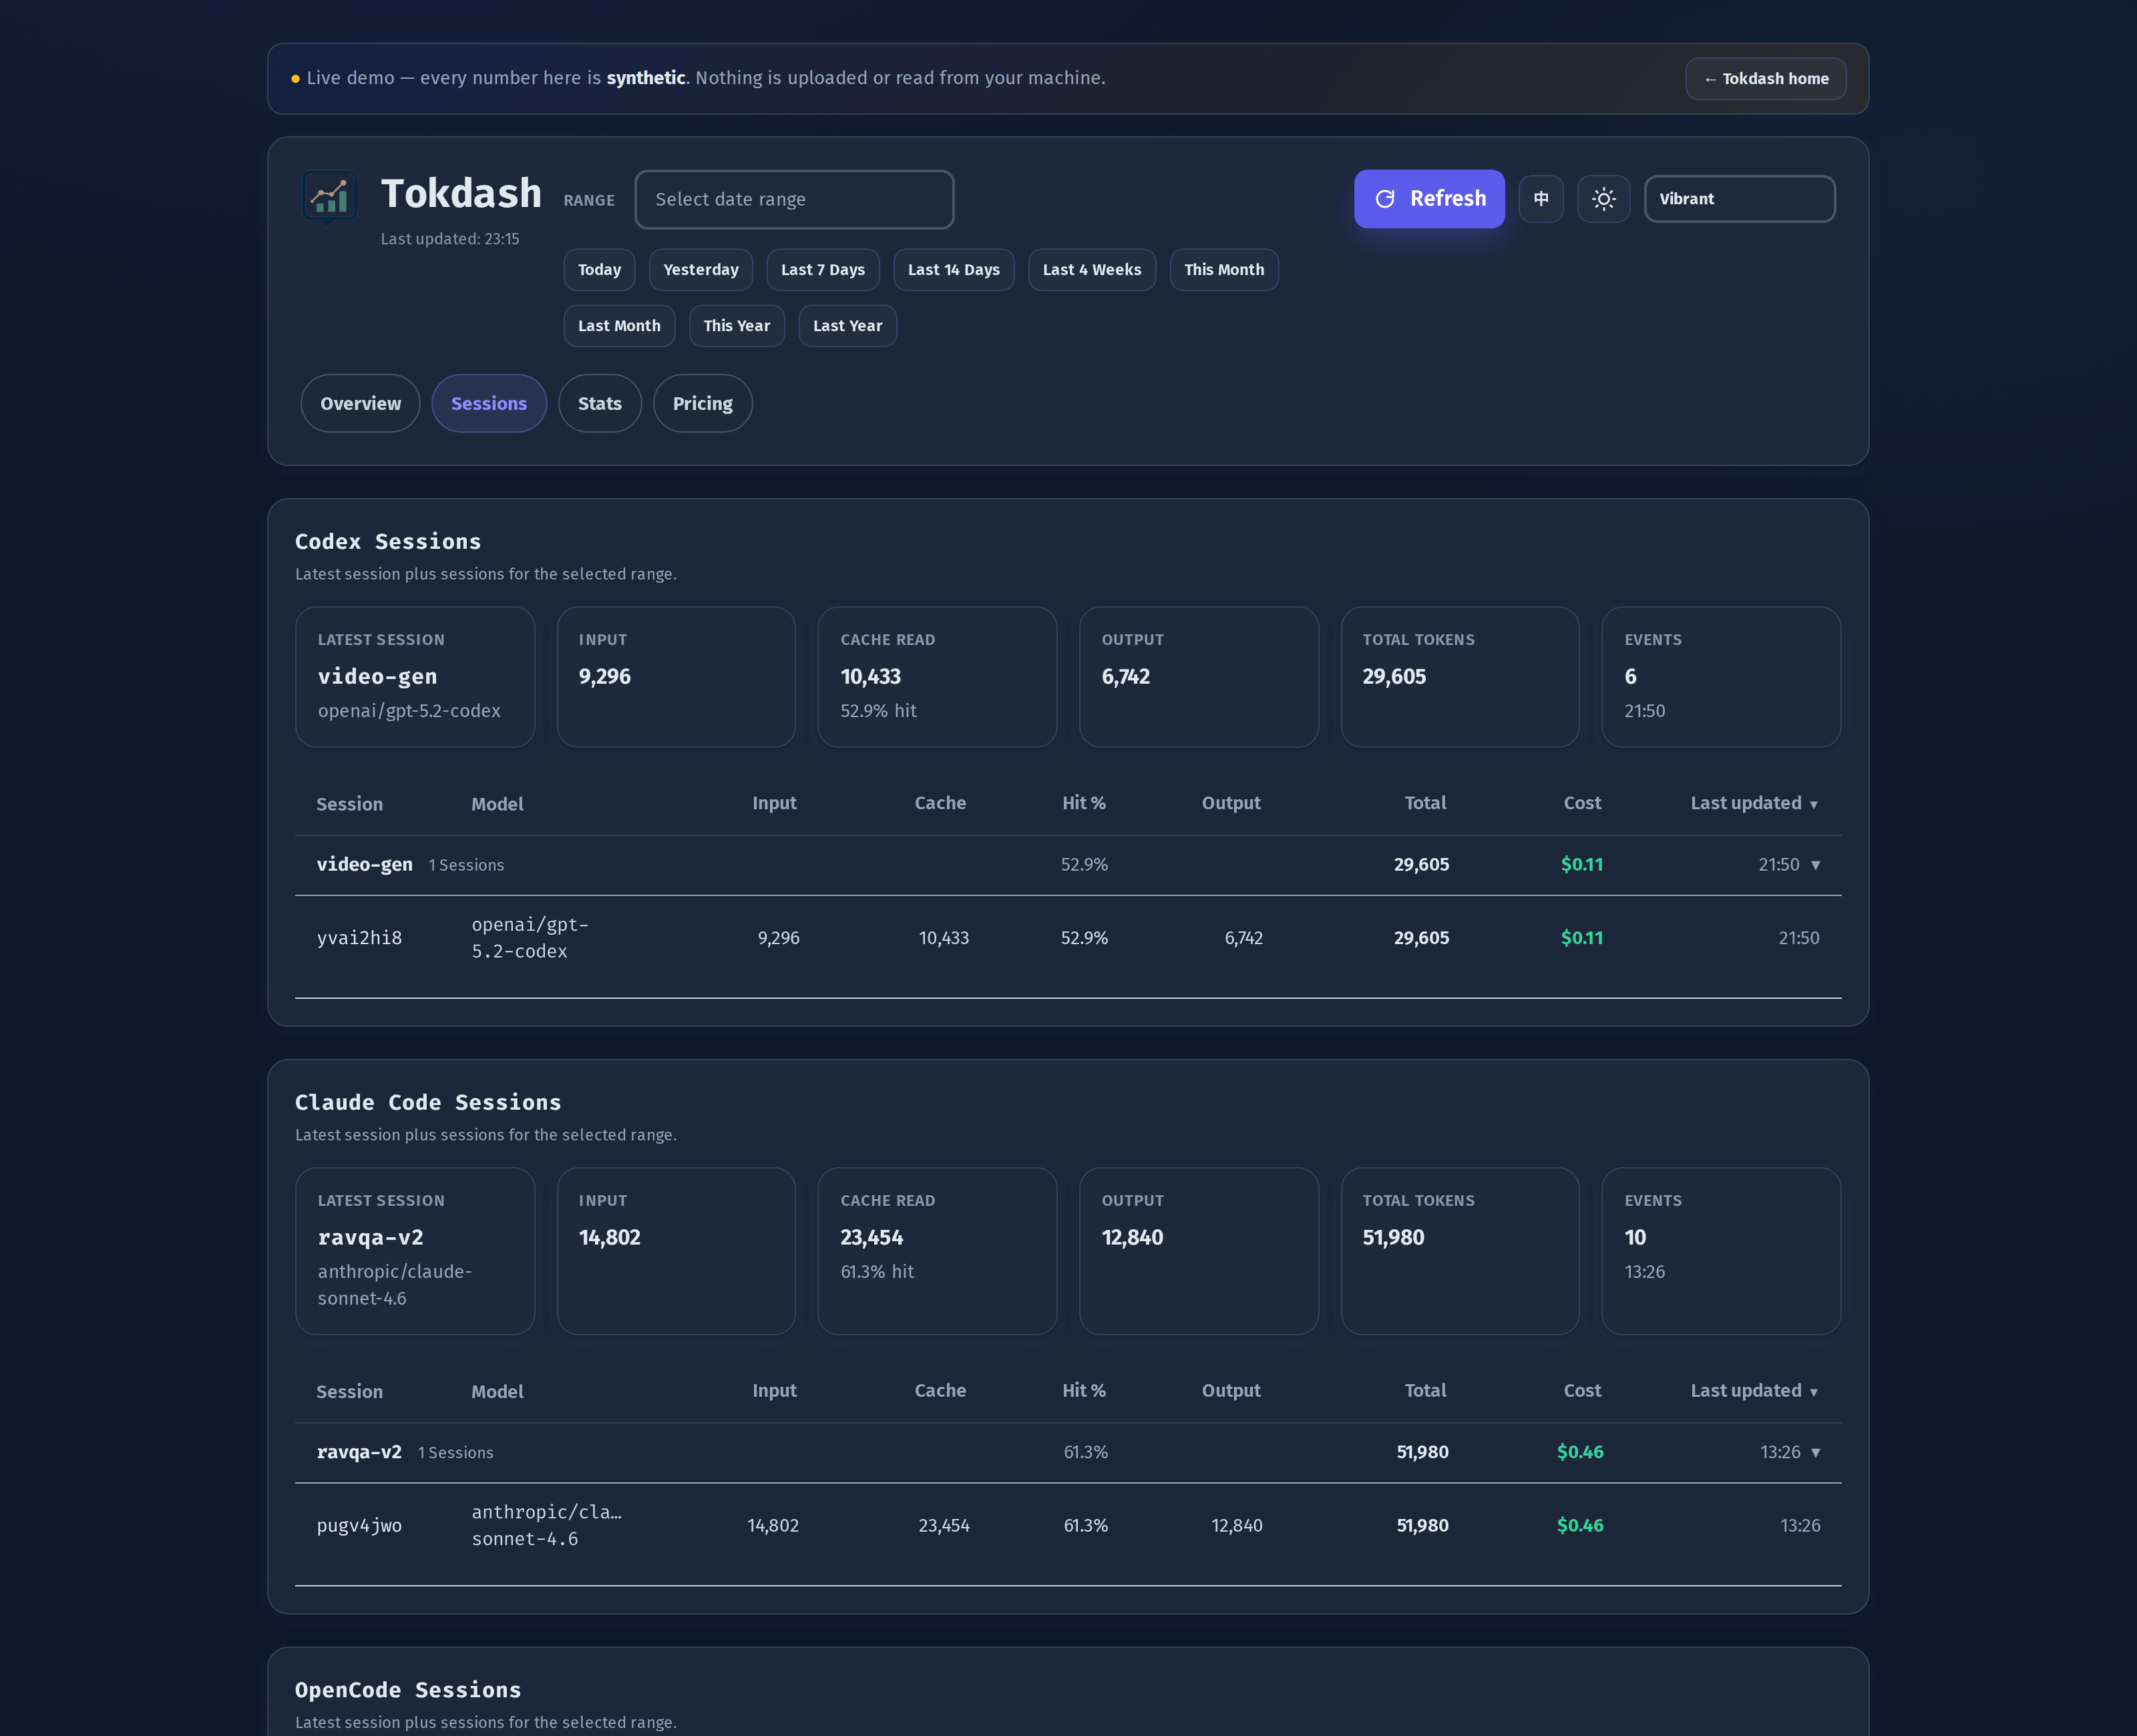Image resolution: width=2137 pixels, height=1736 pixels.
Task: Sort Codex table by Last updated
Action: coord(1754,803)
